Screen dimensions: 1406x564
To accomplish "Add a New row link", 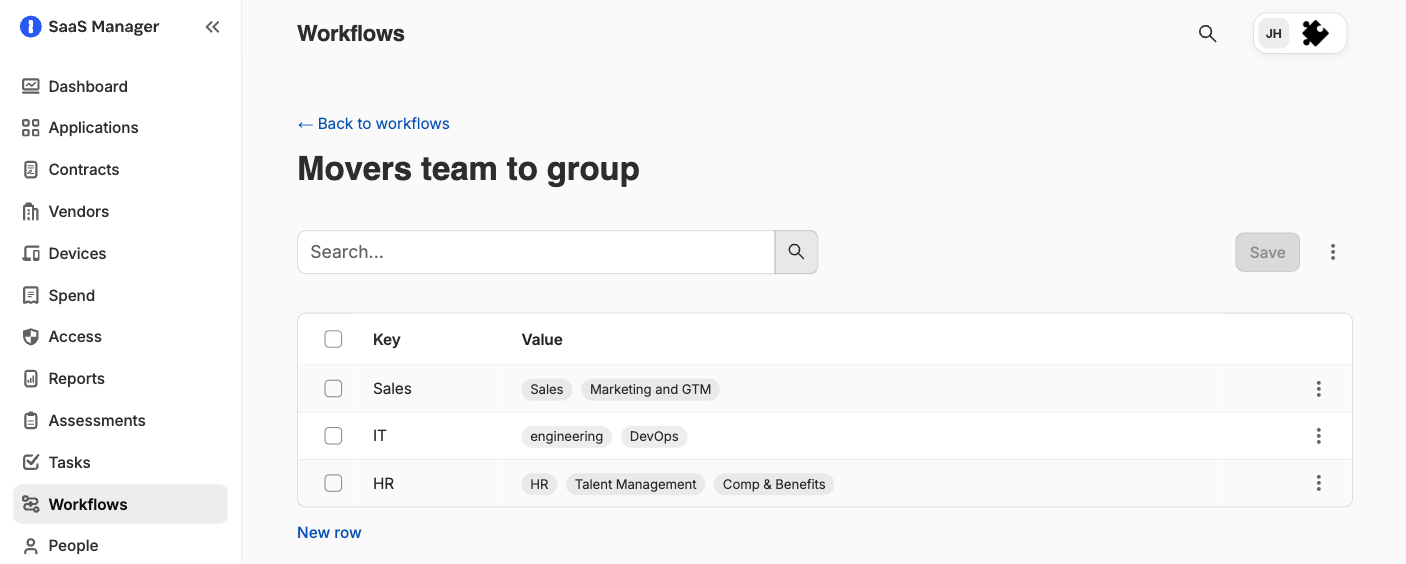I will pos(329,533).
